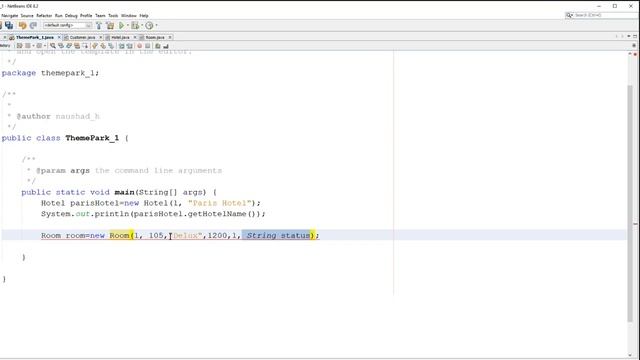The image size is (640, 360).
Task: Click Shift Line Left icon
Action: click(122, 46)
